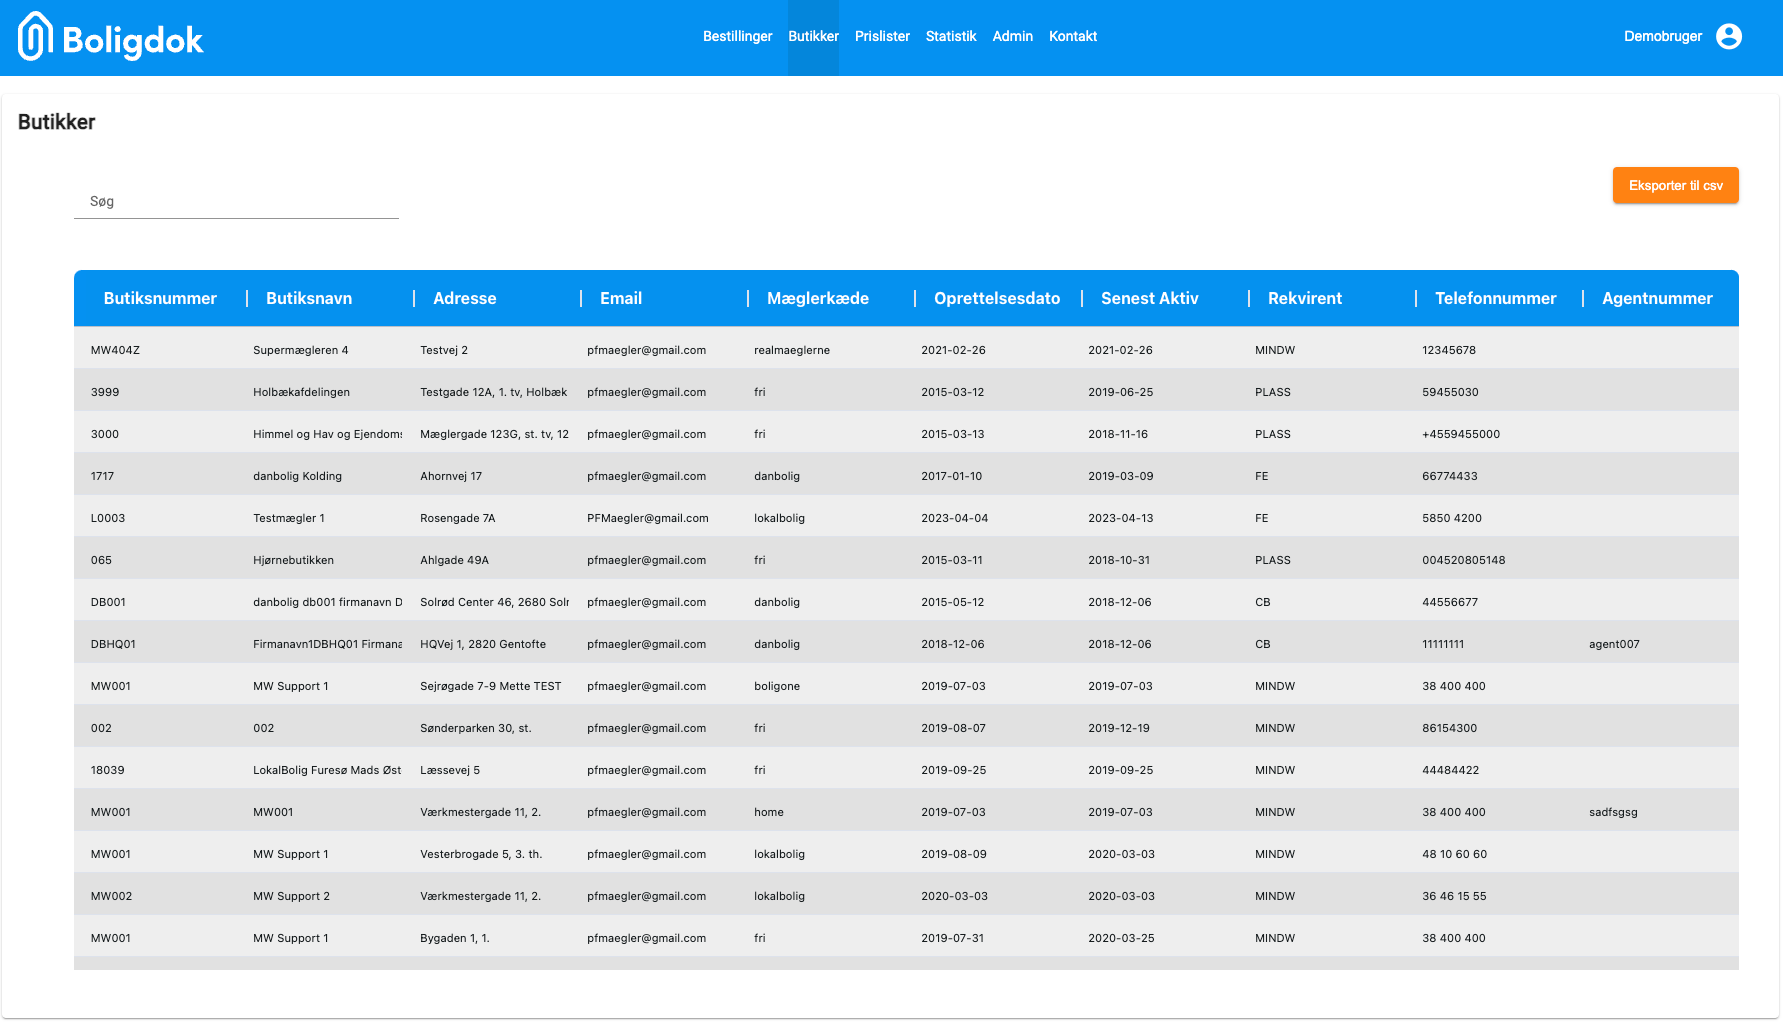
Task: Click Supermægleren 4 store name
Action: point(301,350)
